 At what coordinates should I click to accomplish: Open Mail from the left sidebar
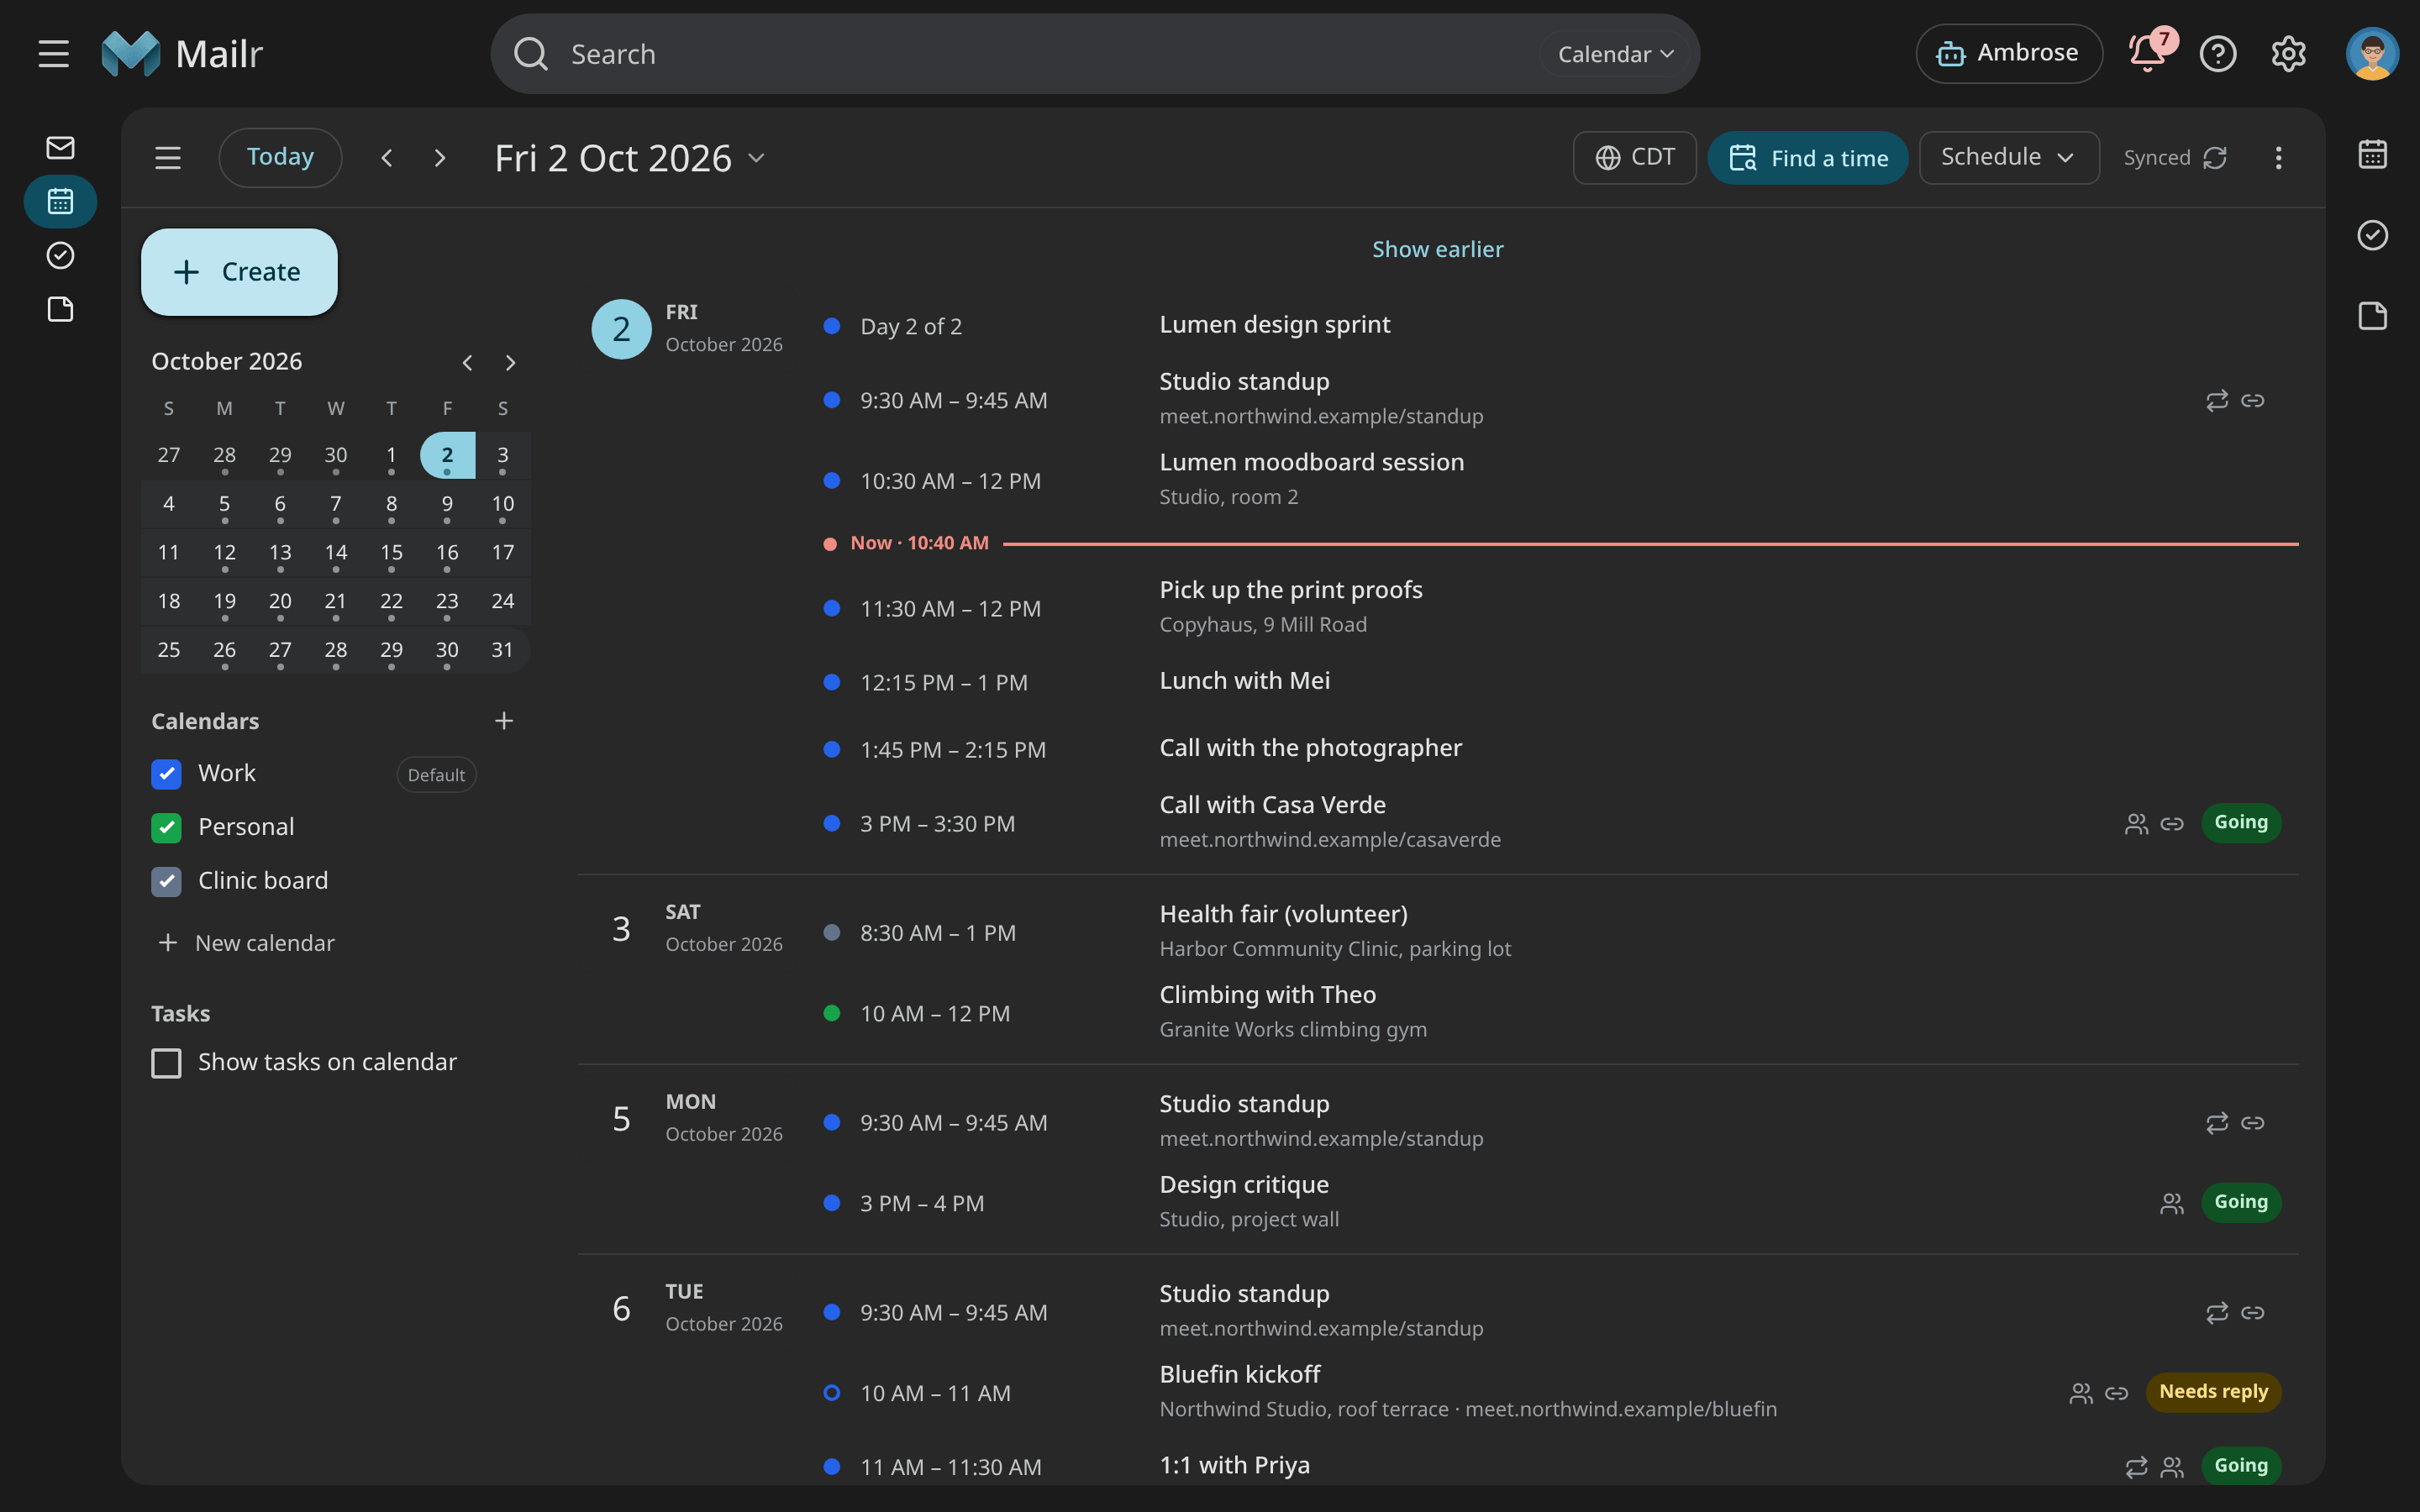click(x=60, y=148)
